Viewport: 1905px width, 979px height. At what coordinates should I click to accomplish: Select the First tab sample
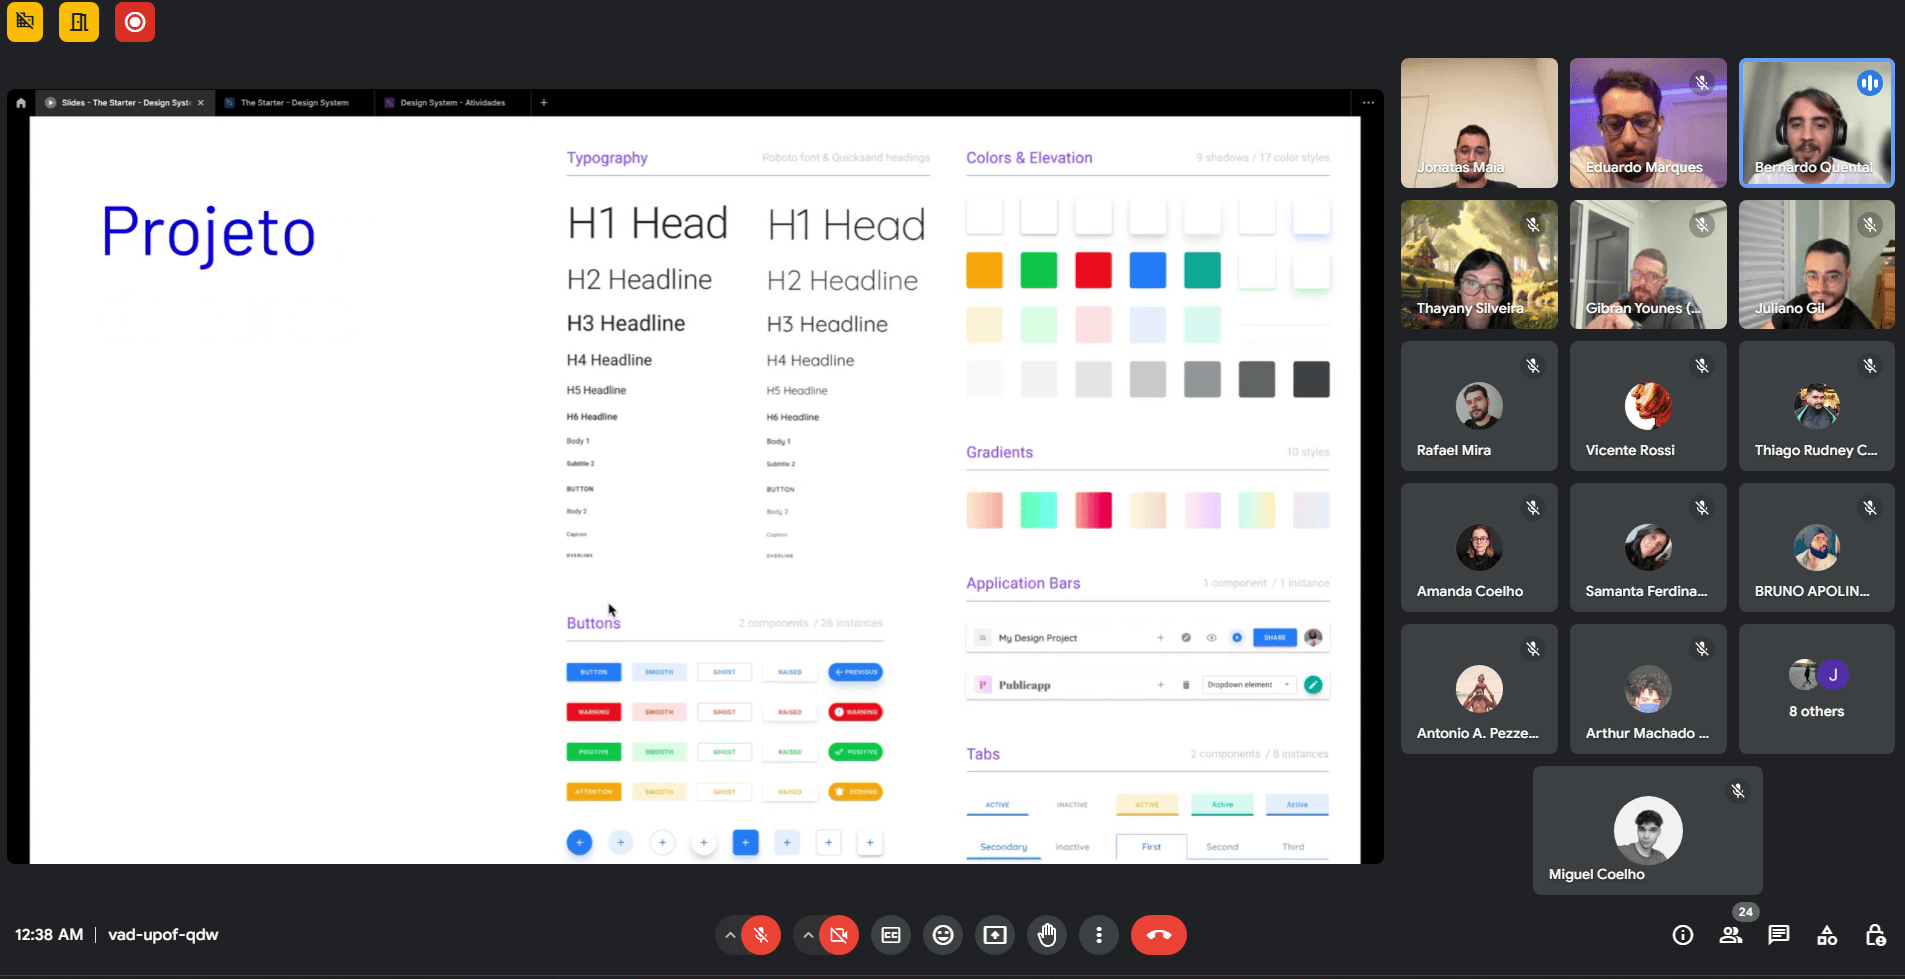click(x=1152, y=847)
